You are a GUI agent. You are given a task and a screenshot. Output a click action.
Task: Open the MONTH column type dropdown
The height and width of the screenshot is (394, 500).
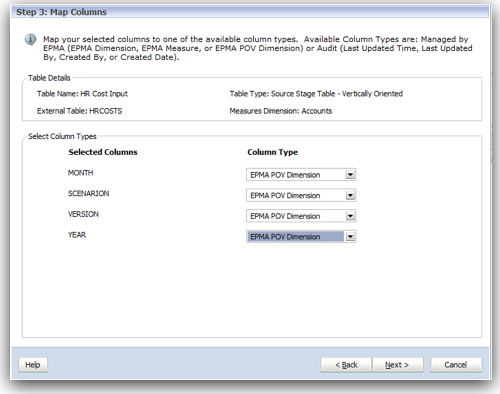301,175
